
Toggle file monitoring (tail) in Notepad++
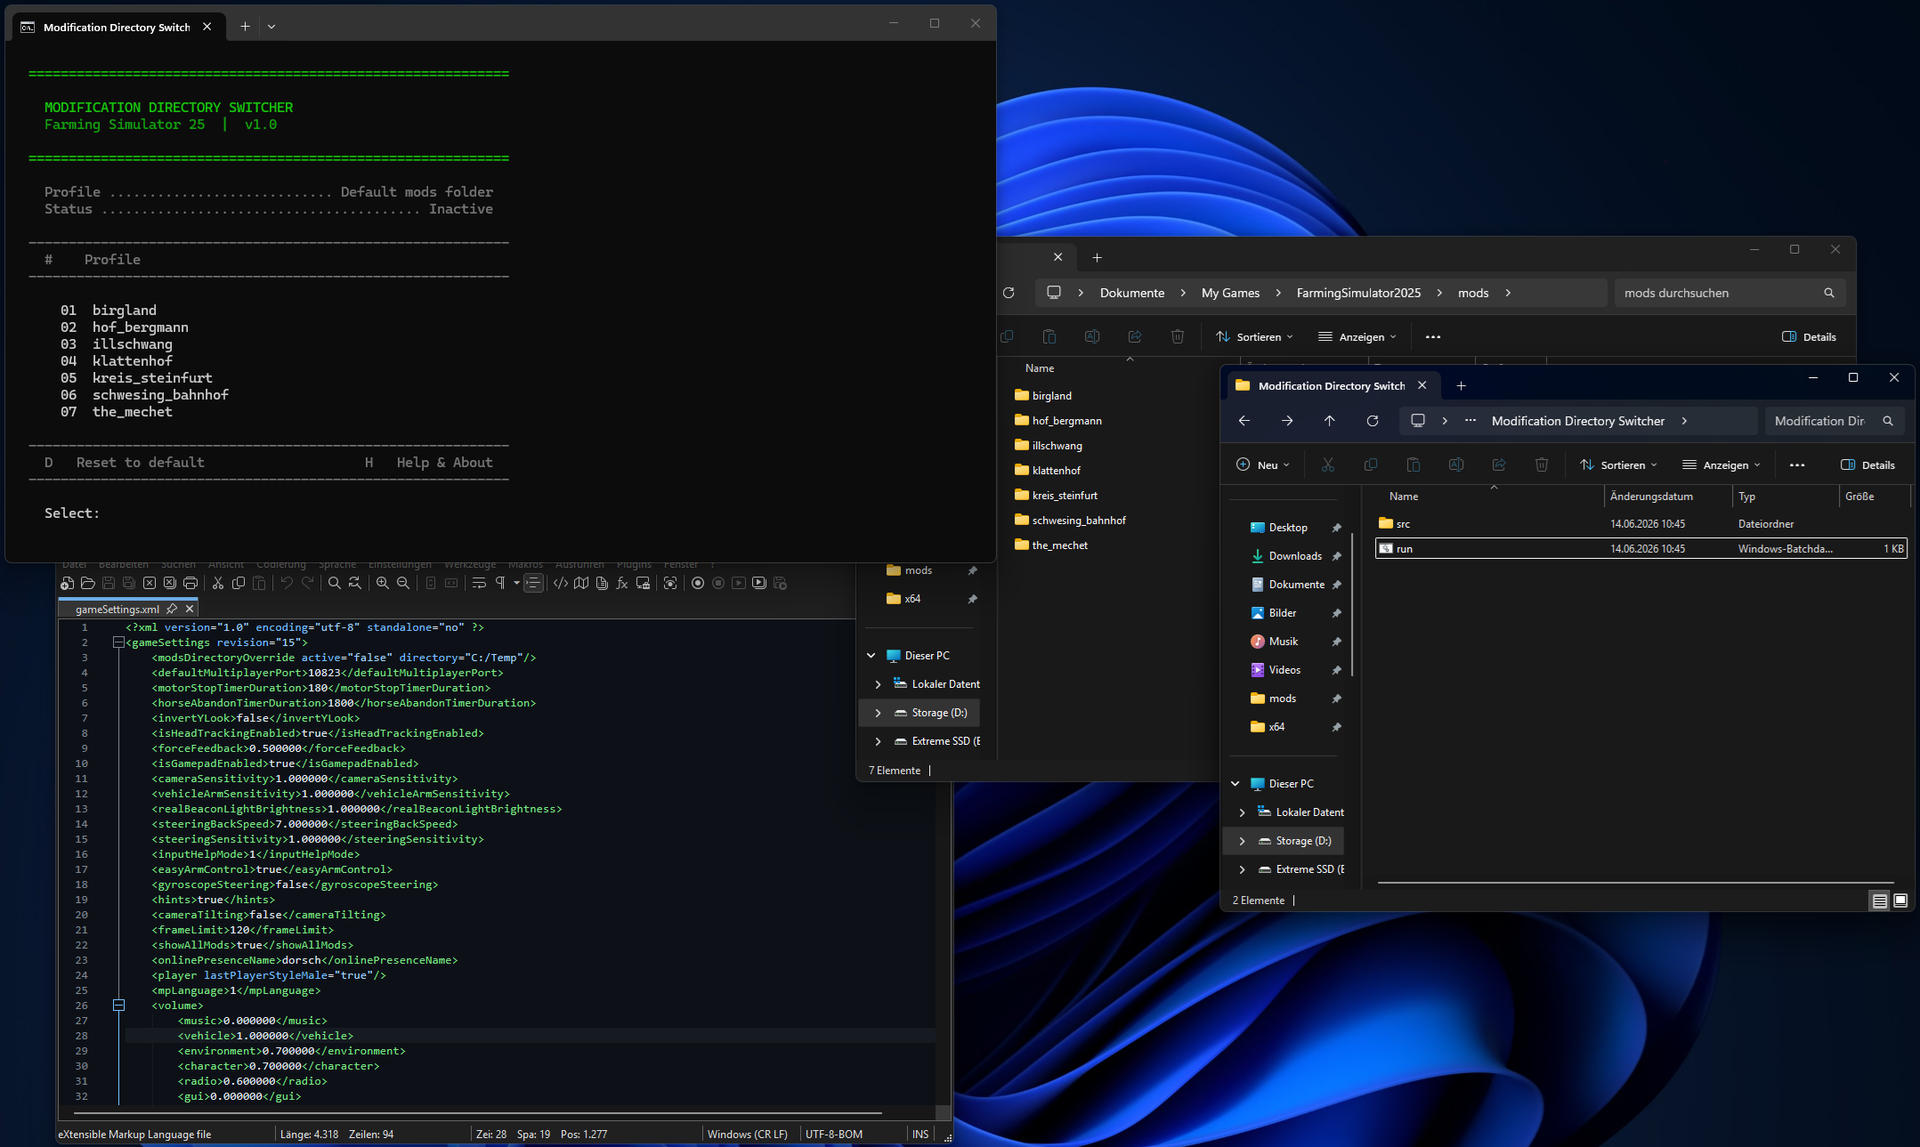coord(670,583)
